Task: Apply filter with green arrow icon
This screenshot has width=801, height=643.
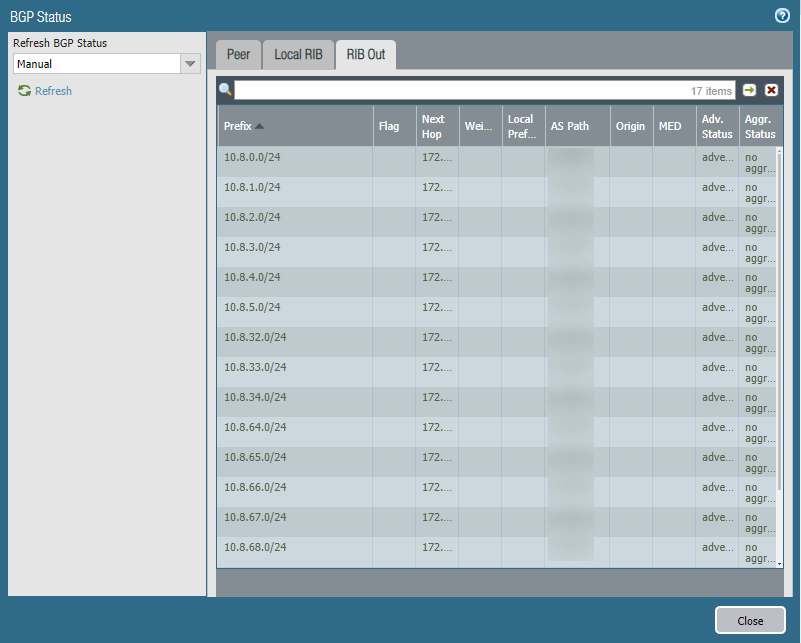Action: 750,90
